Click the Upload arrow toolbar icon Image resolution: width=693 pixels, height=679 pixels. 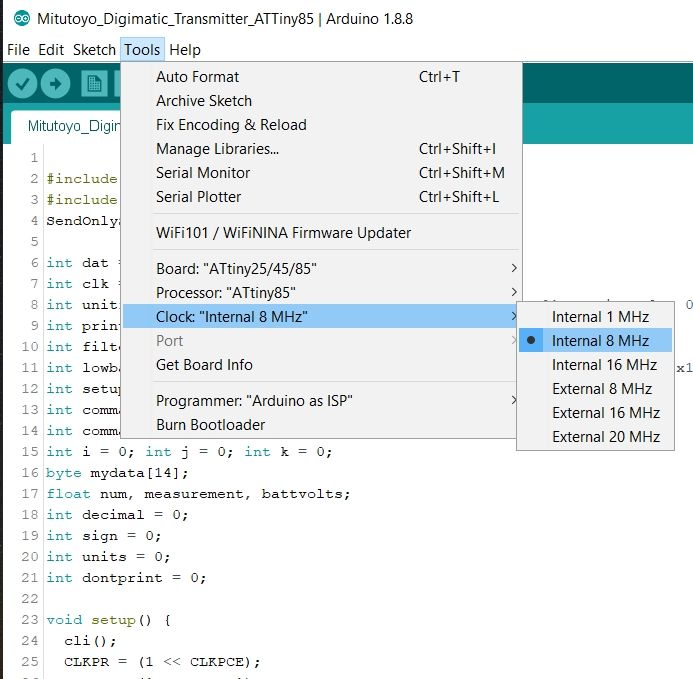click(x=55, y=84)
